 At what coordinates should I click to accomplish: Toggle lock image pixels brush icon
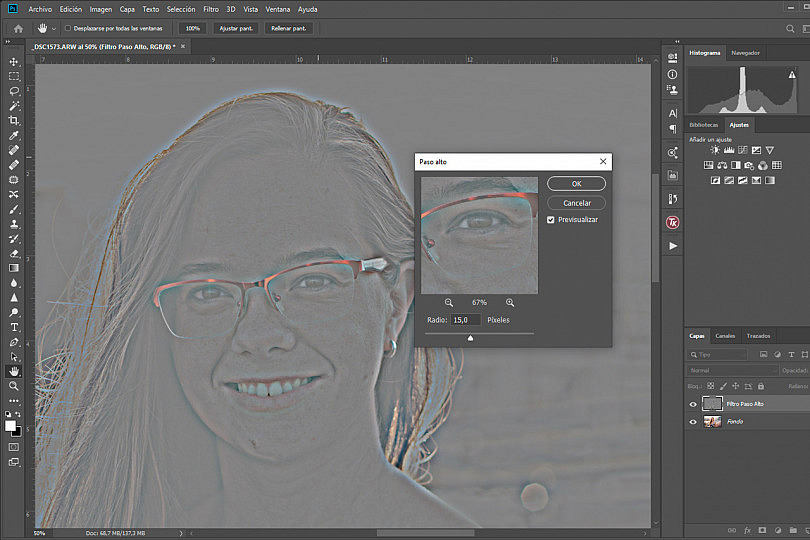point(723,386)
